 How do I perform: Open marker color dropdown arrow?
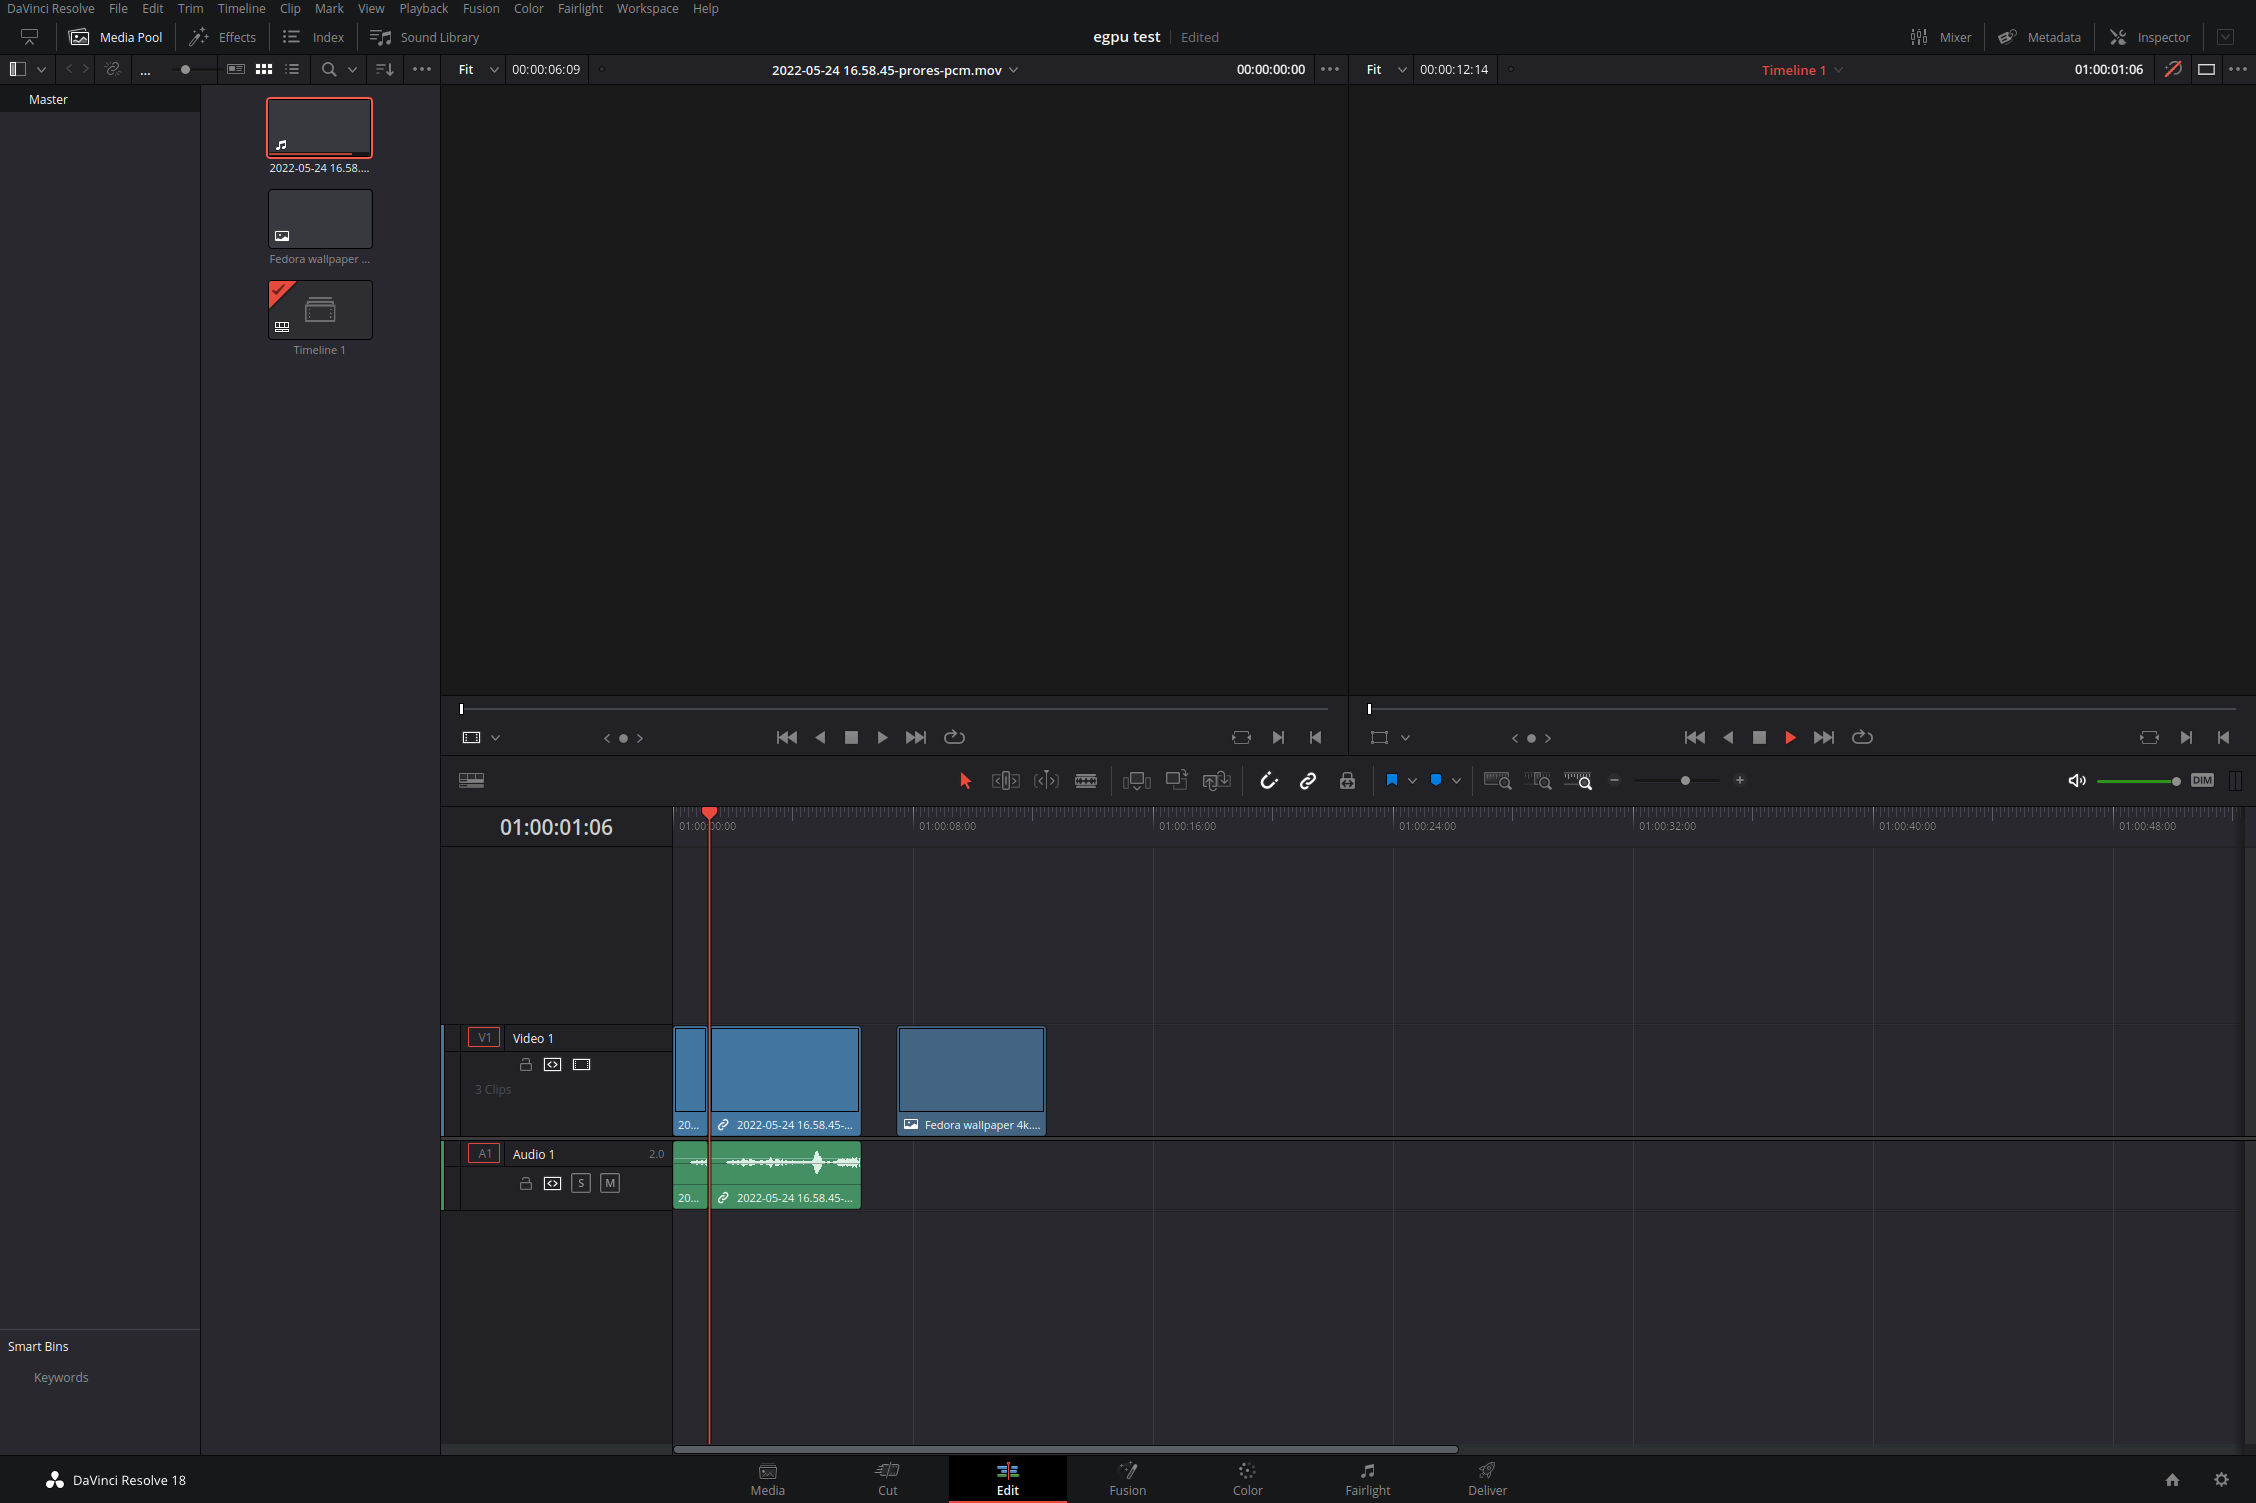coord(1456,781)
